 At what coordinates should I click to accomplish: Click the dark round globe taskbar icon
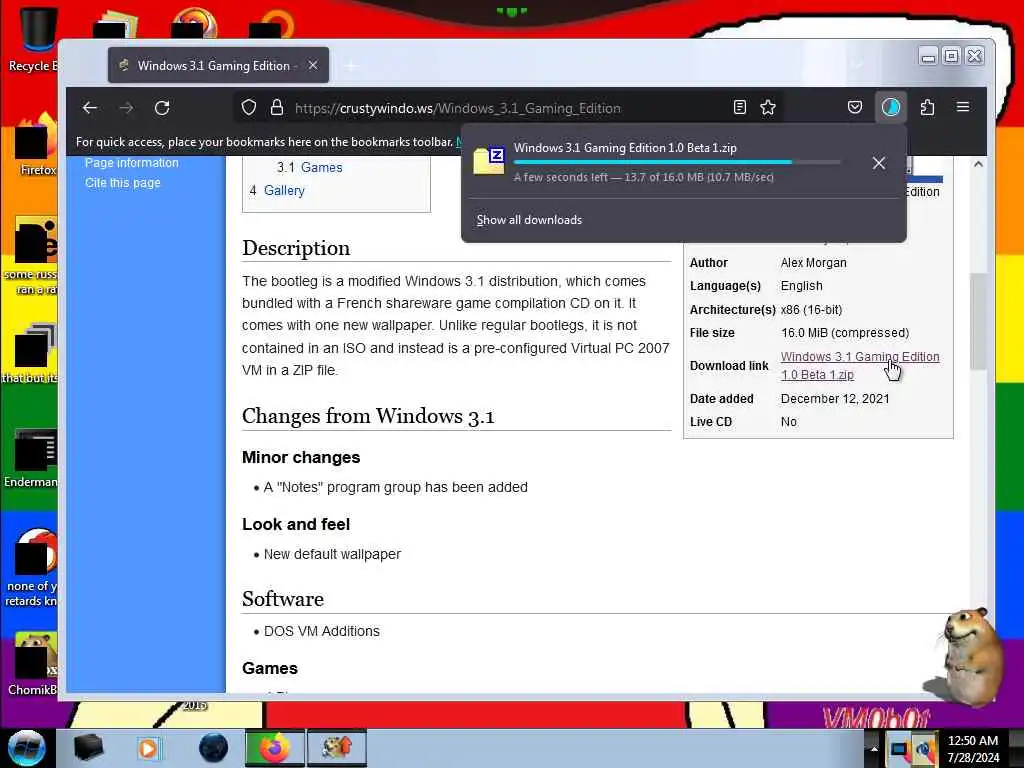(x=214, y=748)
